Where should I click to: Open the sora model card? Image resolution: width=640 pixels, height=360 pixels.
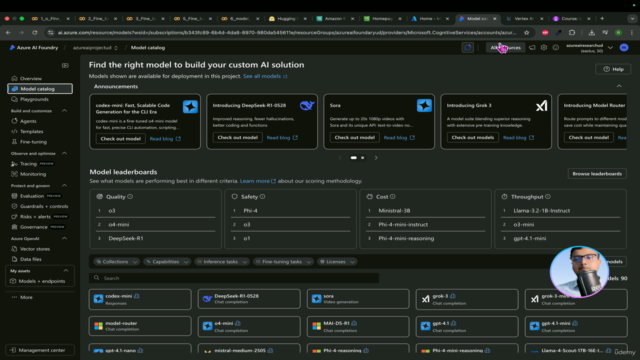click(x=358, y=299)
